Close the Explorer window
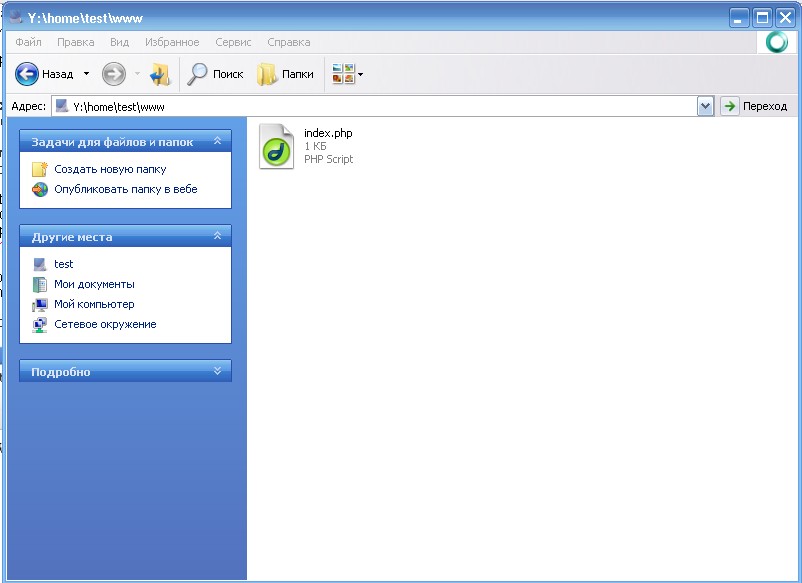802x583 pixels. click(785, 18)
